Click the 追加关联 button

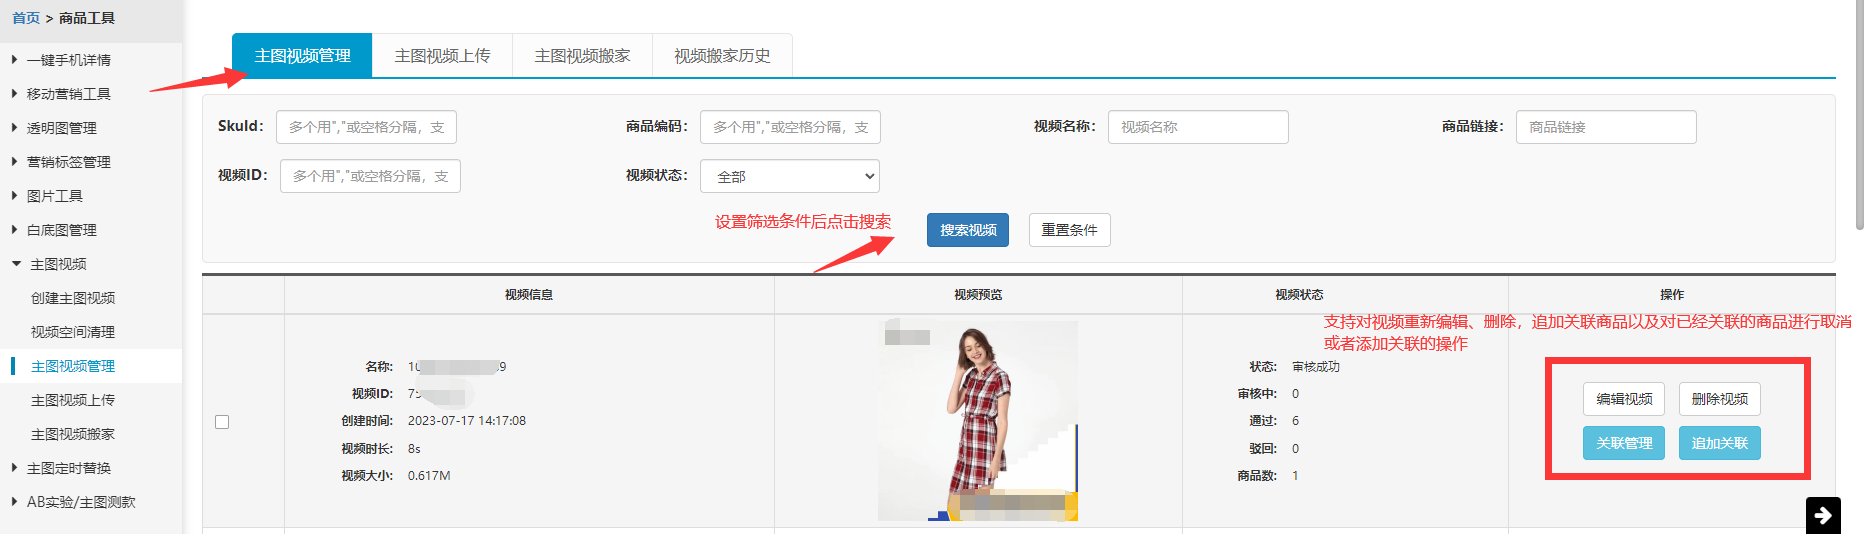[x=1719, y=443]
